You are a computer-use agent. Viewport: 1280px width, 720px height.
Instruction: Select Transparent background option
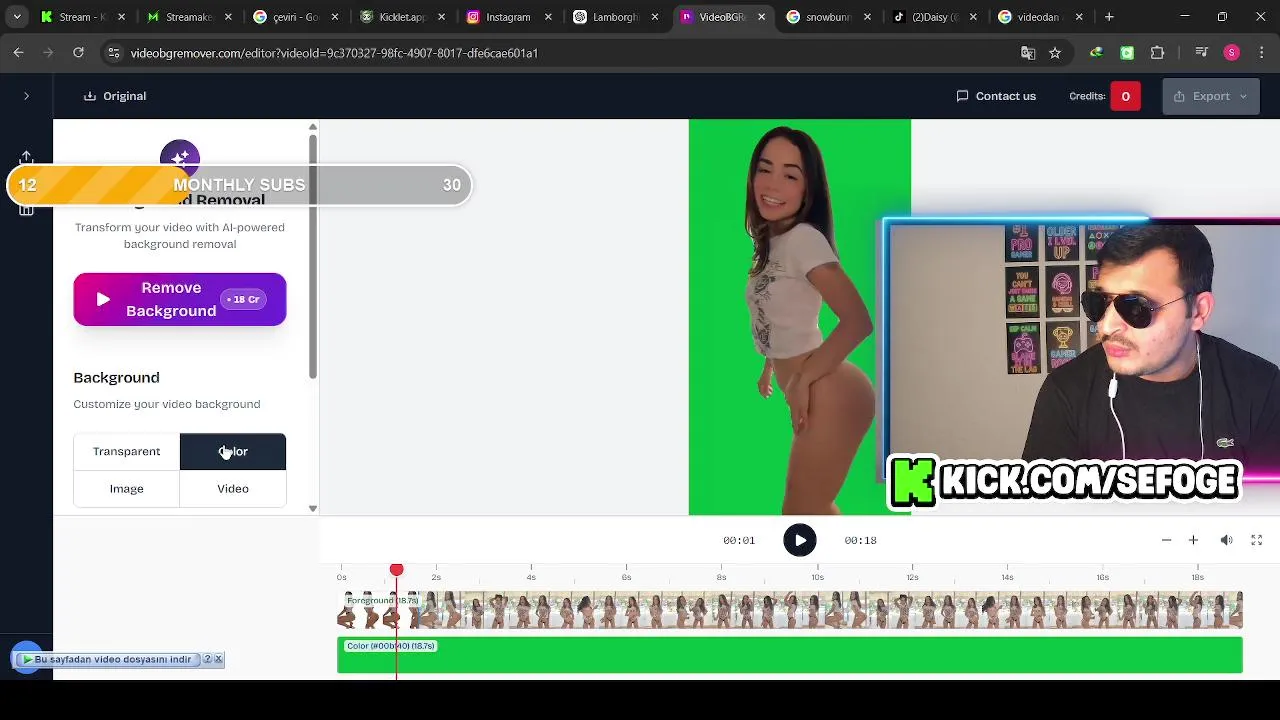click(126, 451)
